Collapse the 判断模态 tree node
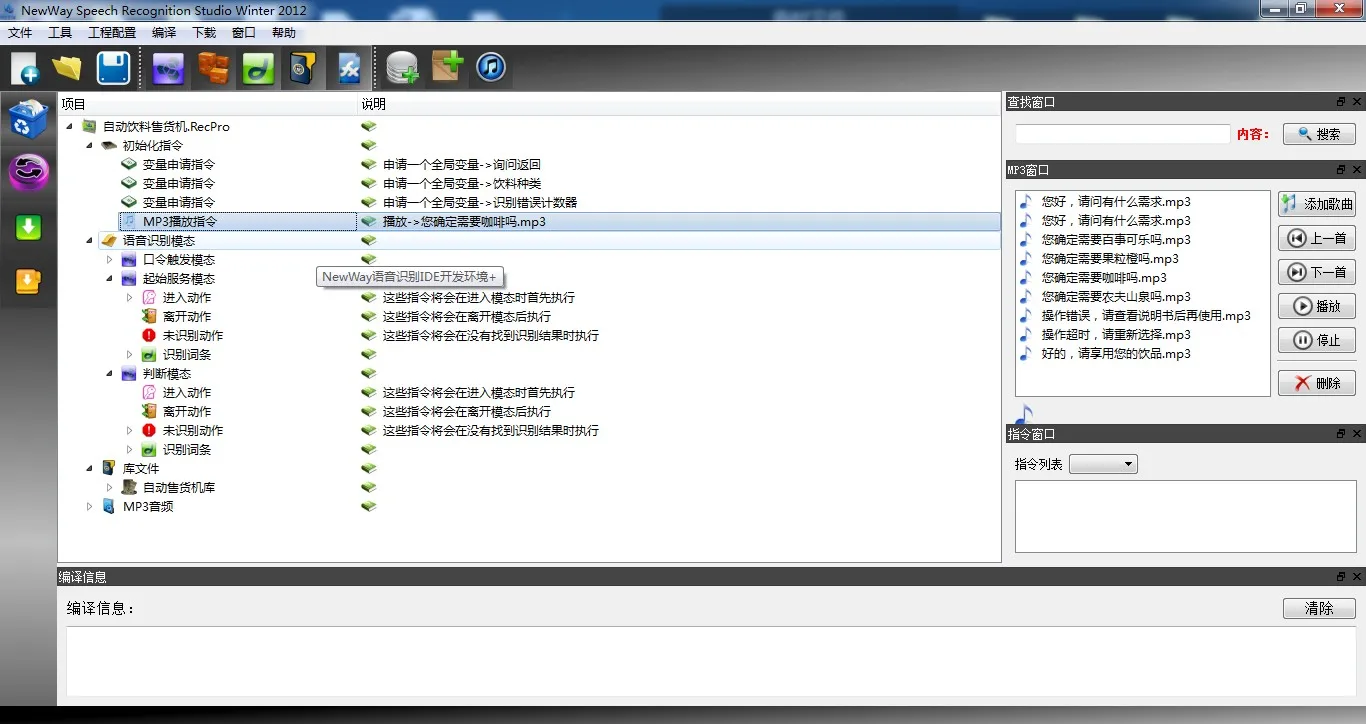Viewport: 1366px width, 724px height. coord(109,373)
